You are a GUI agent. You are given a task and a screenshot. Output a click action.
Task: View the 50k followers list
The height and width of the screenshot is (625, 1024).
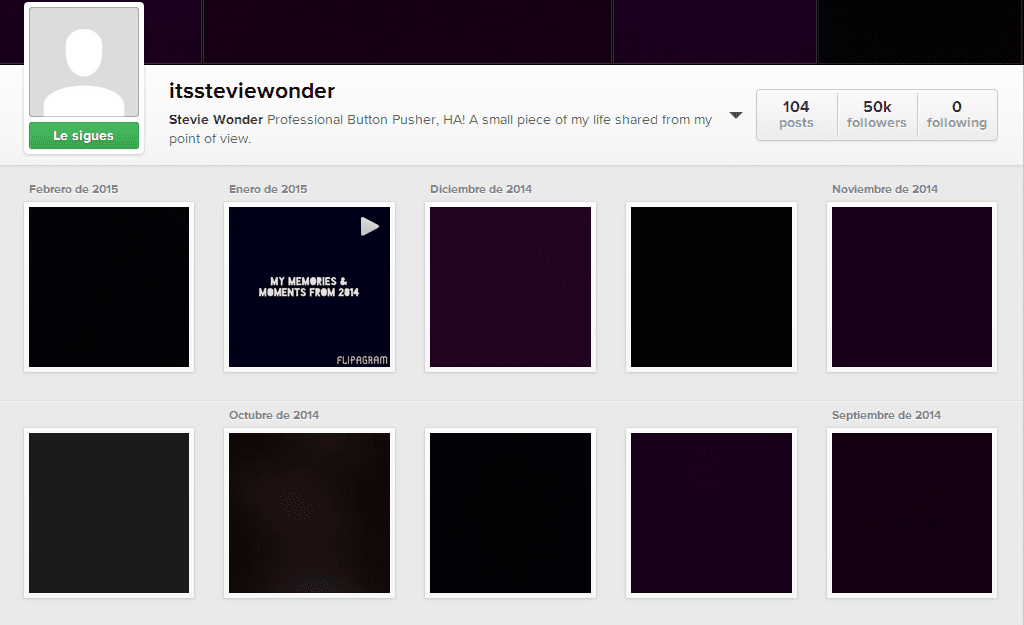pos(877,114)
